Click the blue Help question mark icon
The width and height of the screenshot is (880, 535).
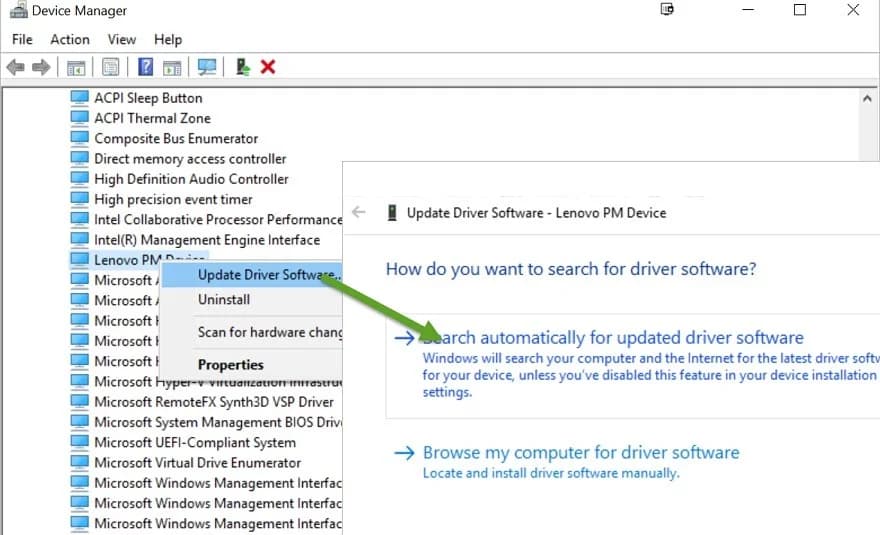click(x=145, y=67)
